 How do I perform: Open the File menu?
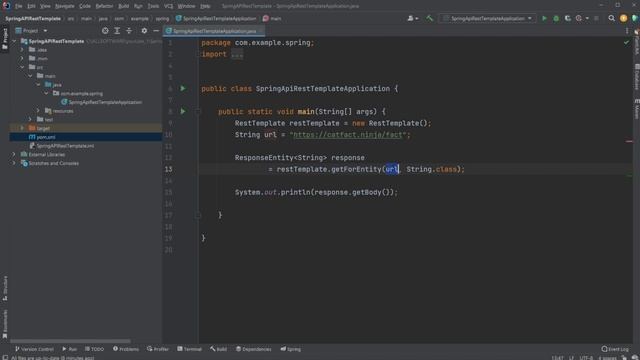18,6
